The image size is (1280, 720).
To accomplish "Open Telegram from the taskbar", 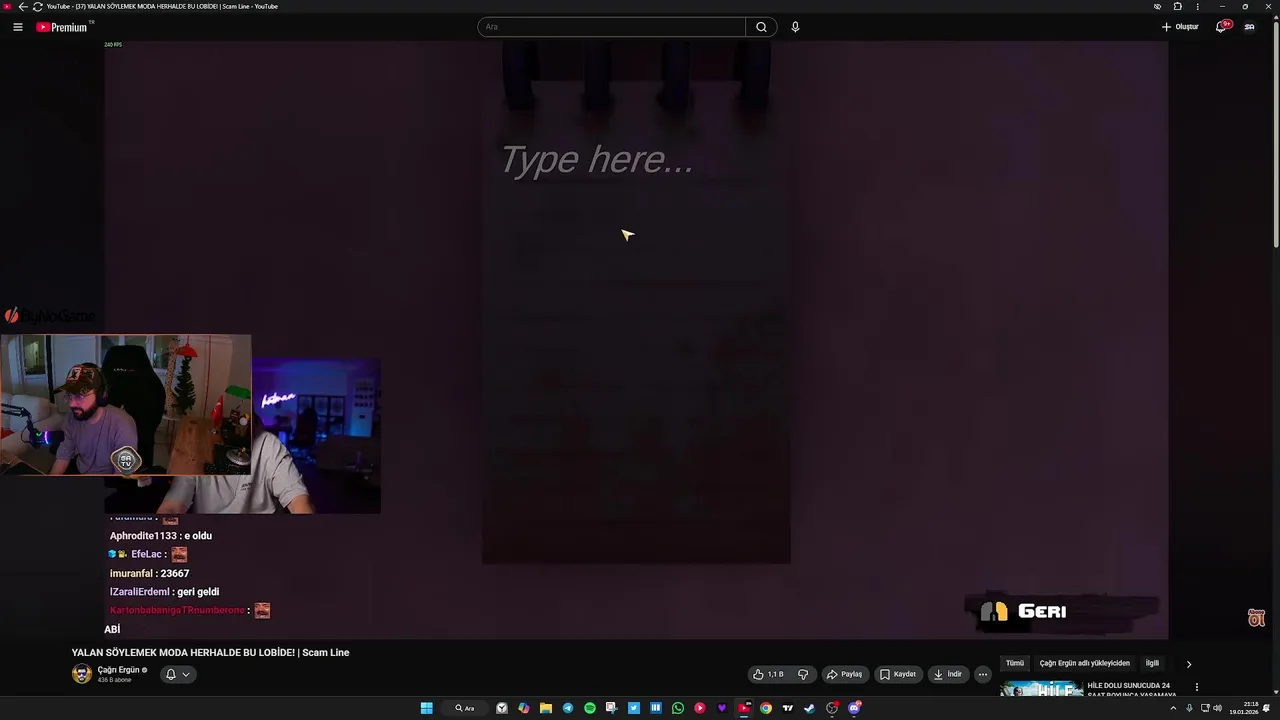I will [568, 708].
